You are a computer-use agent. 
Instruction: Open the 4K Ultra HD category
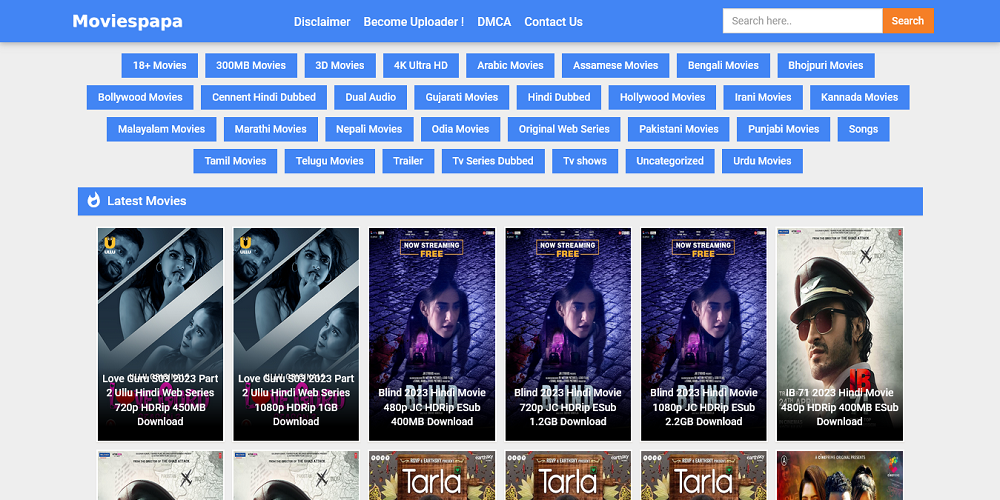(421, 65)
